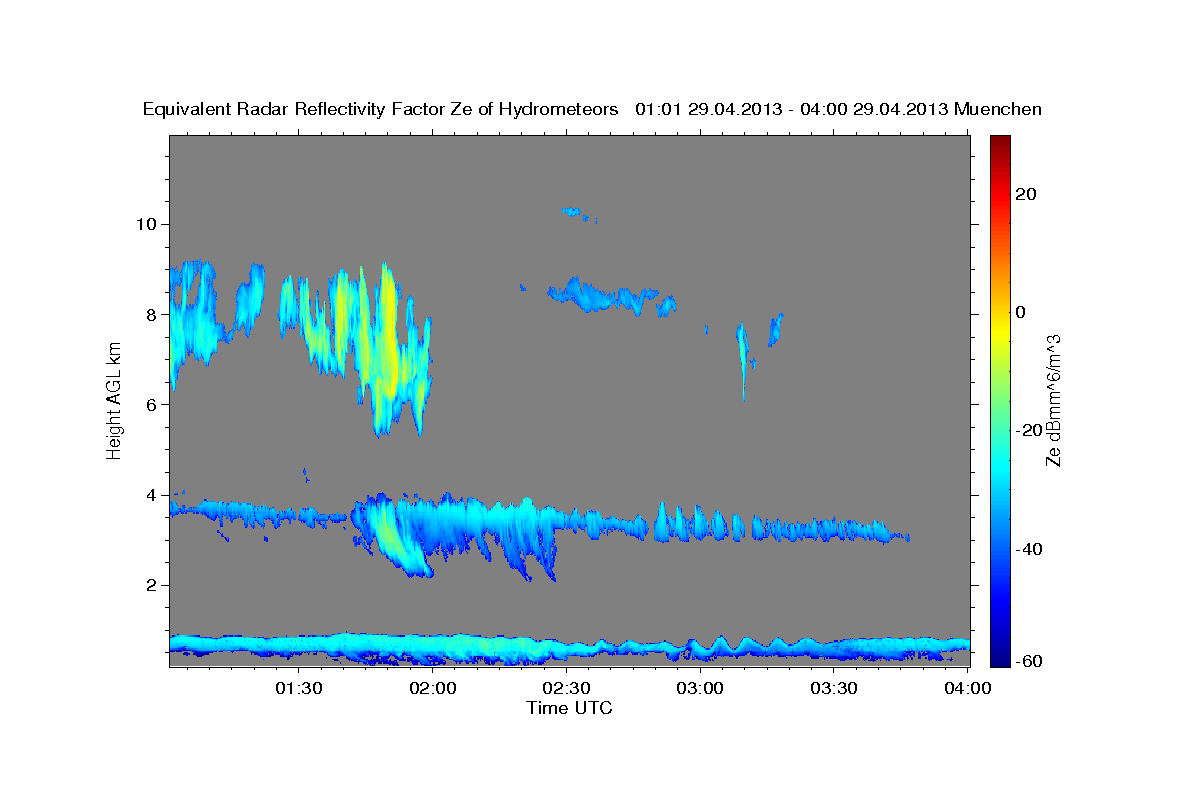Click the cirrus cloud band near 02:35 at 8 km
The width and height of the screenshot is (1200, 800).
tap(610, 296)
